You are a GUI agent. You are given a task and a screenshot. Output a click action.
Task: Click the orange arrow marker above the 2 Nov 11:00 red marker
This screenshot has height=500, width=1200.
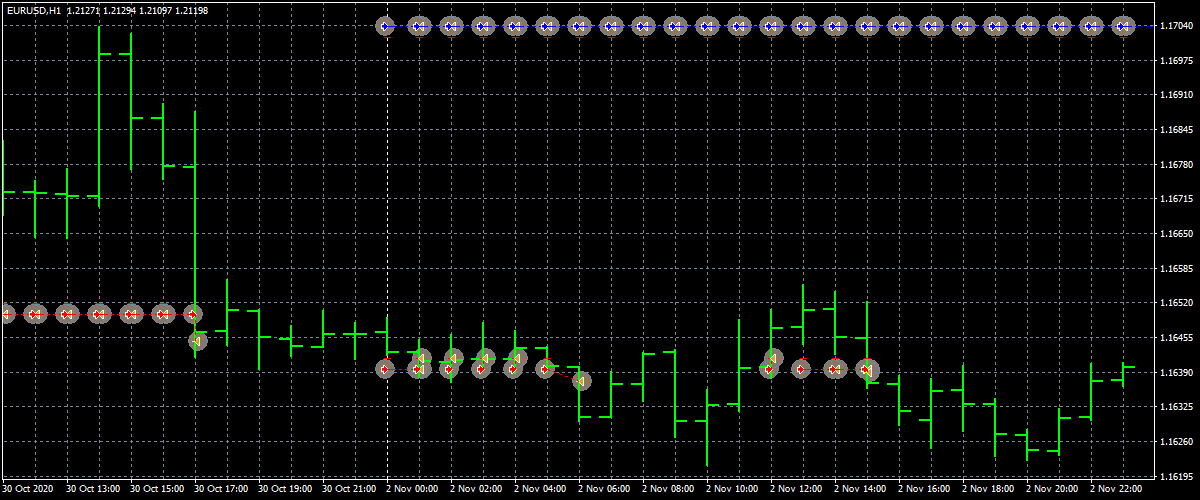tap(772, 357)
